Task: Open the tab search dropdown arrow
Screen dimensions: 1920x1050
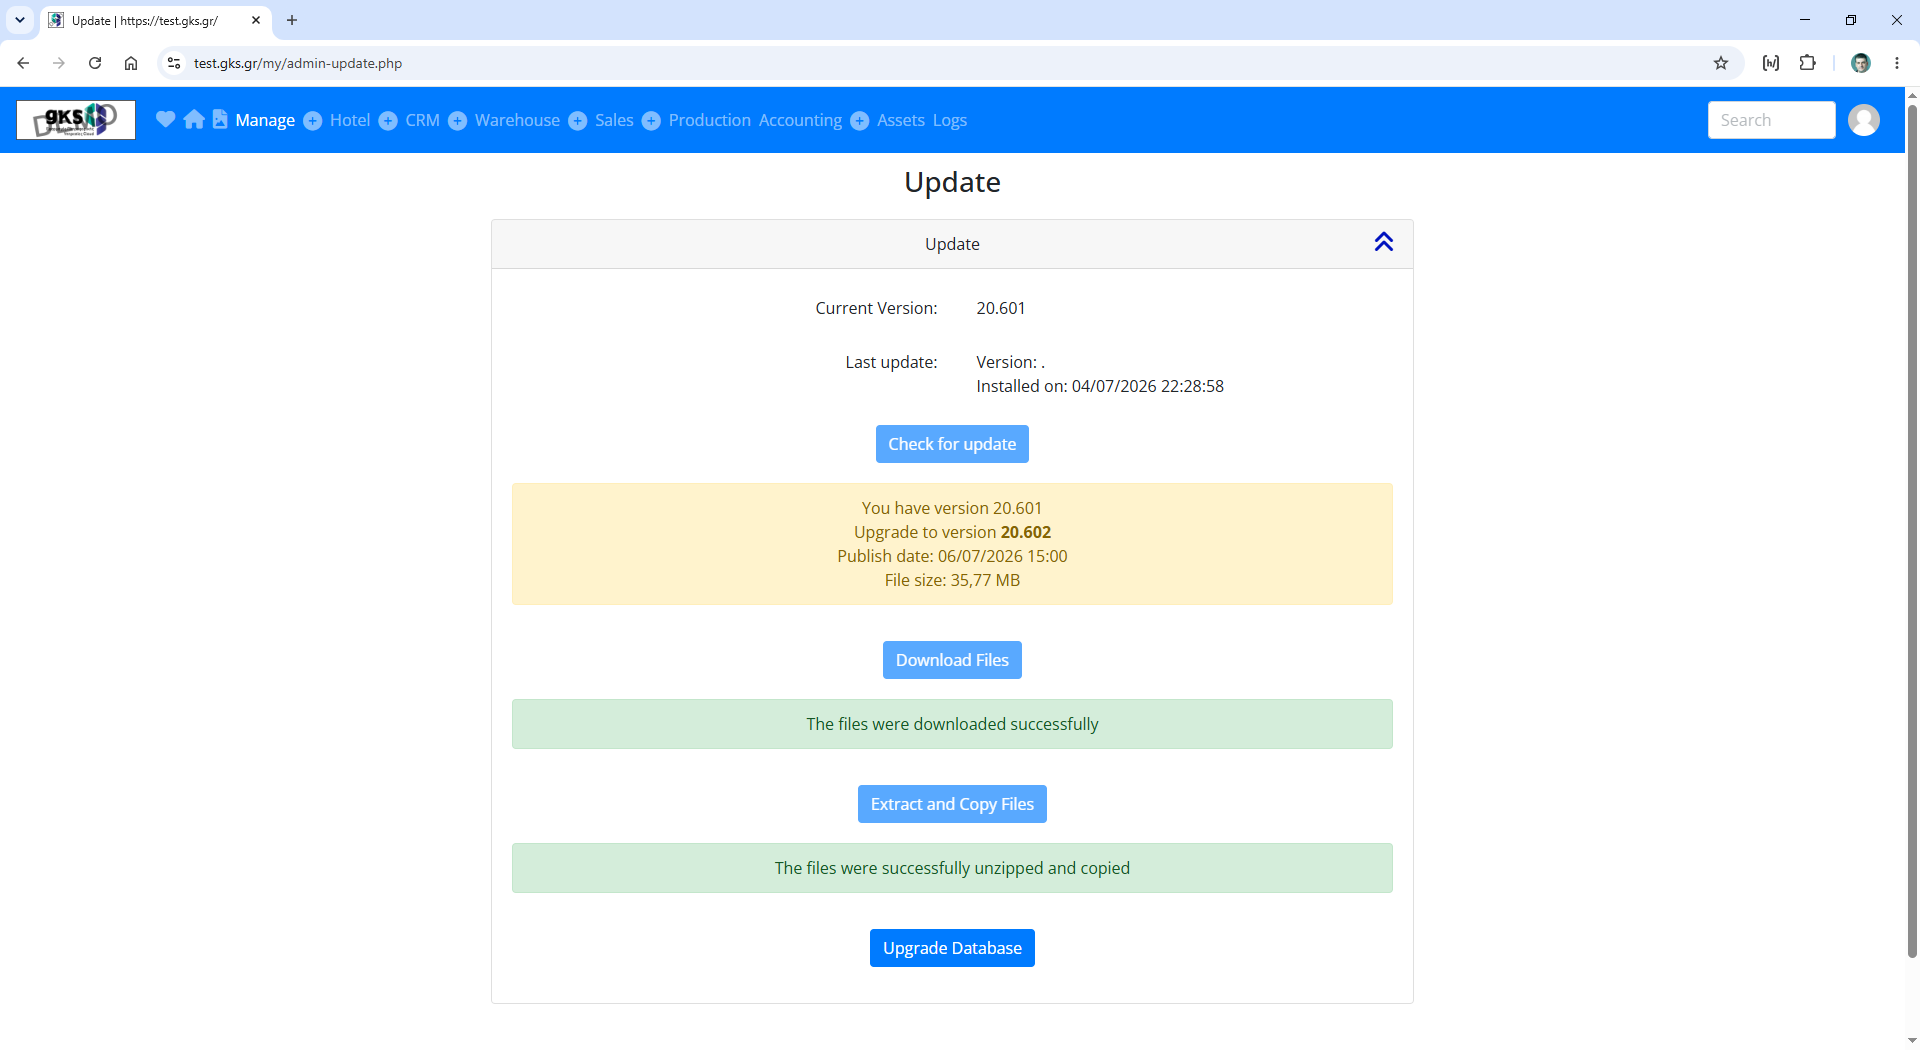Action: (x=20, y=20)
